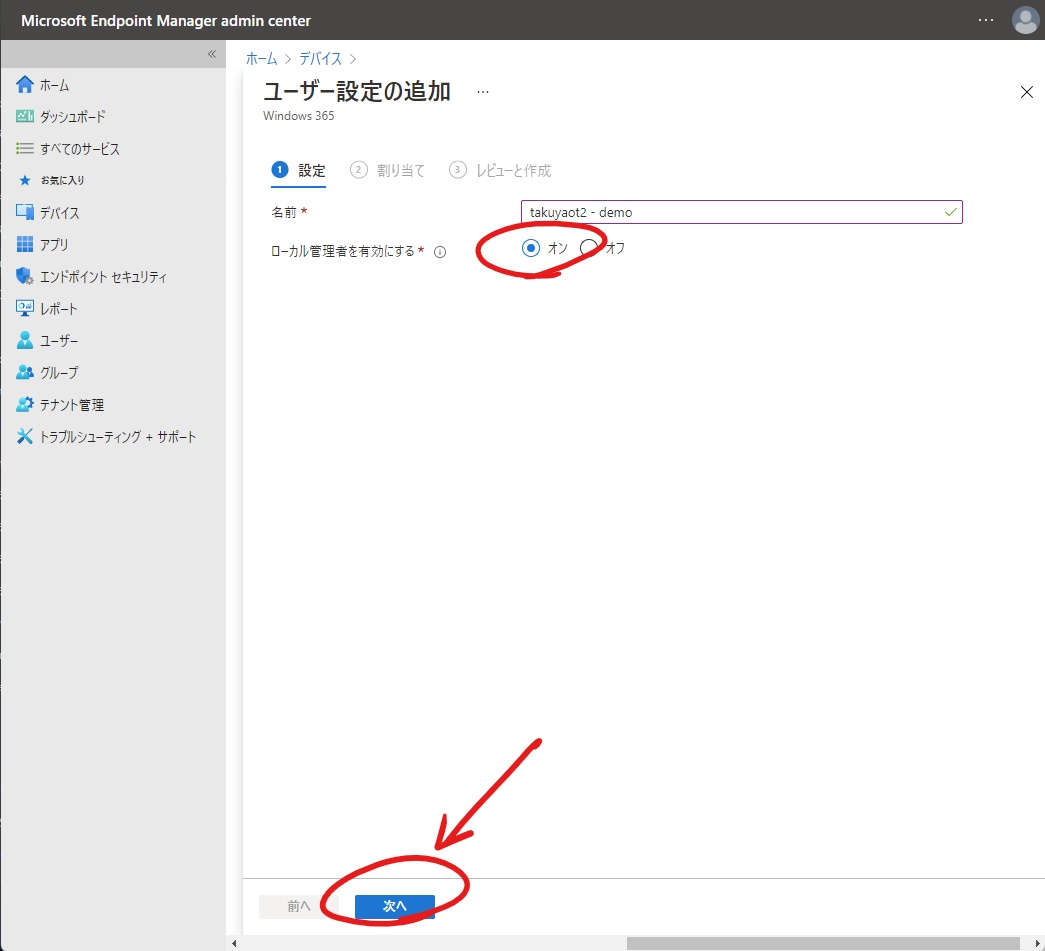1045x951 pixels.
Task: Open the header ellipsis menu
Action: (986, 20)
